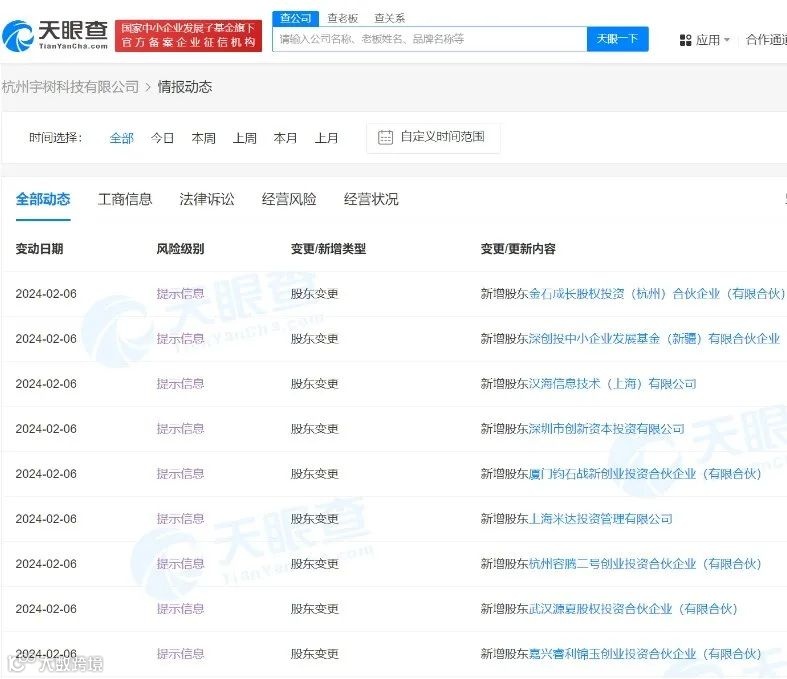Focus the company name search field
Screen dimensions: 787x679
point(430,39)
